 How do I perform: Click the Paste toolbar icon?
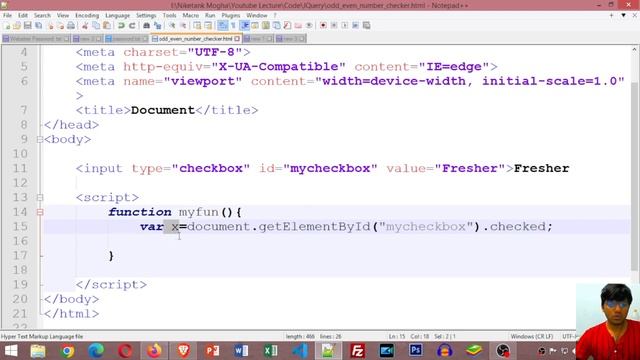[x=107, y=25]
